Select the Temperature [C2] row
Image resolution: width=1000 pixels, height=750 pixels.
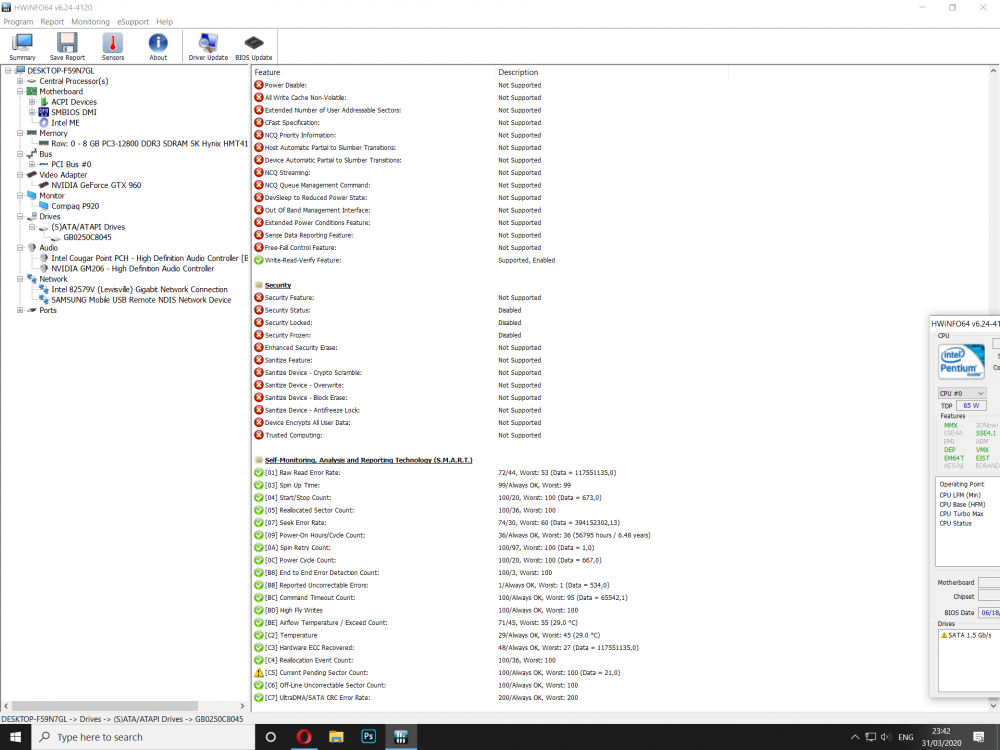(427, 635)
